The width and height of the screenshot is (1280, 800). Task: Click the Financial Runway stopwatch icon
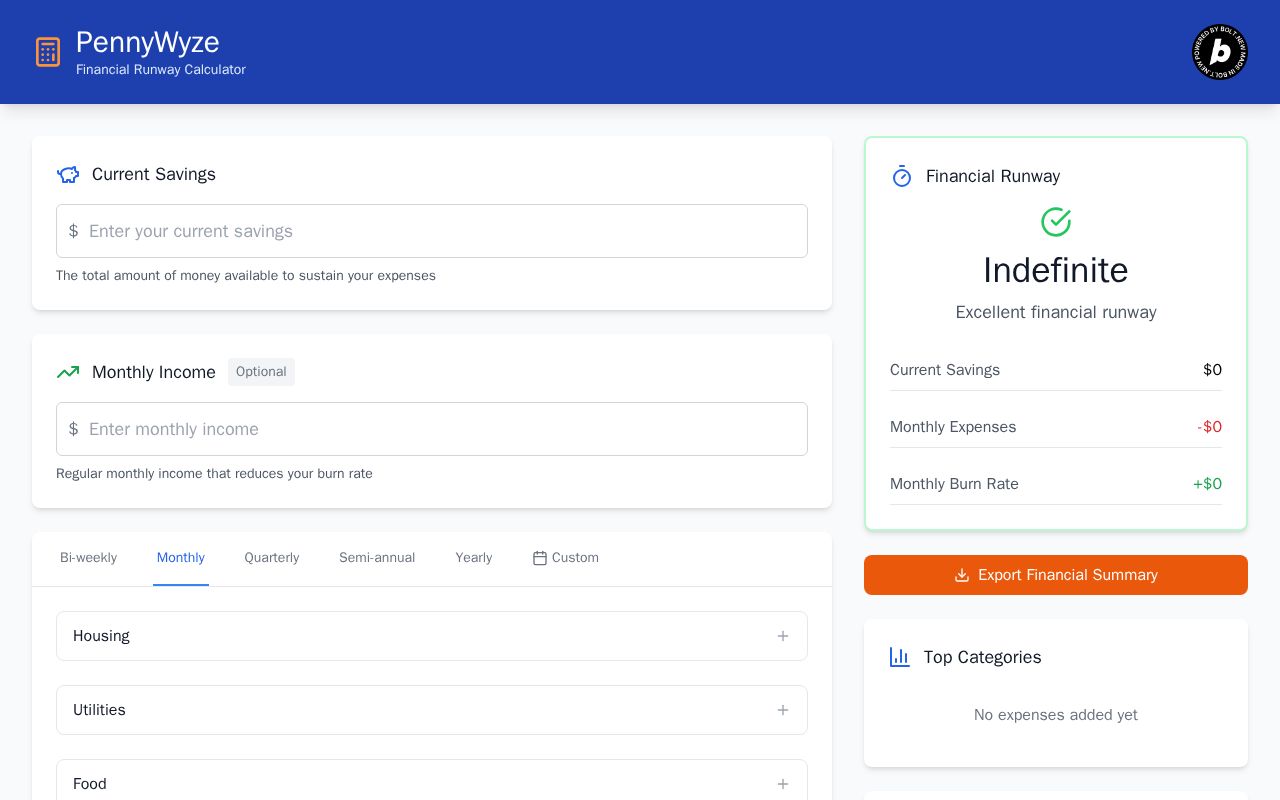coord(902,176)
